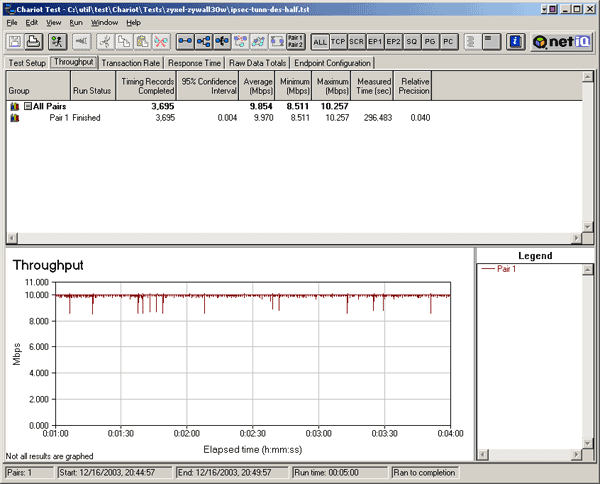Image resolution: width=600 pixels, height=484 pixels.
Task: Click the Timing Records Completed column header
Action: [x=147, y=85]
